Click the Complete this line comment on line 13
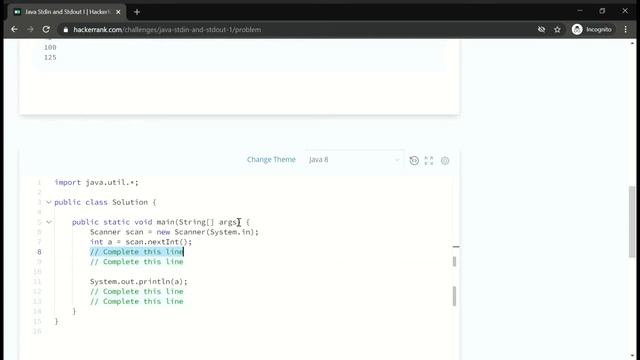 pos(137,301)
